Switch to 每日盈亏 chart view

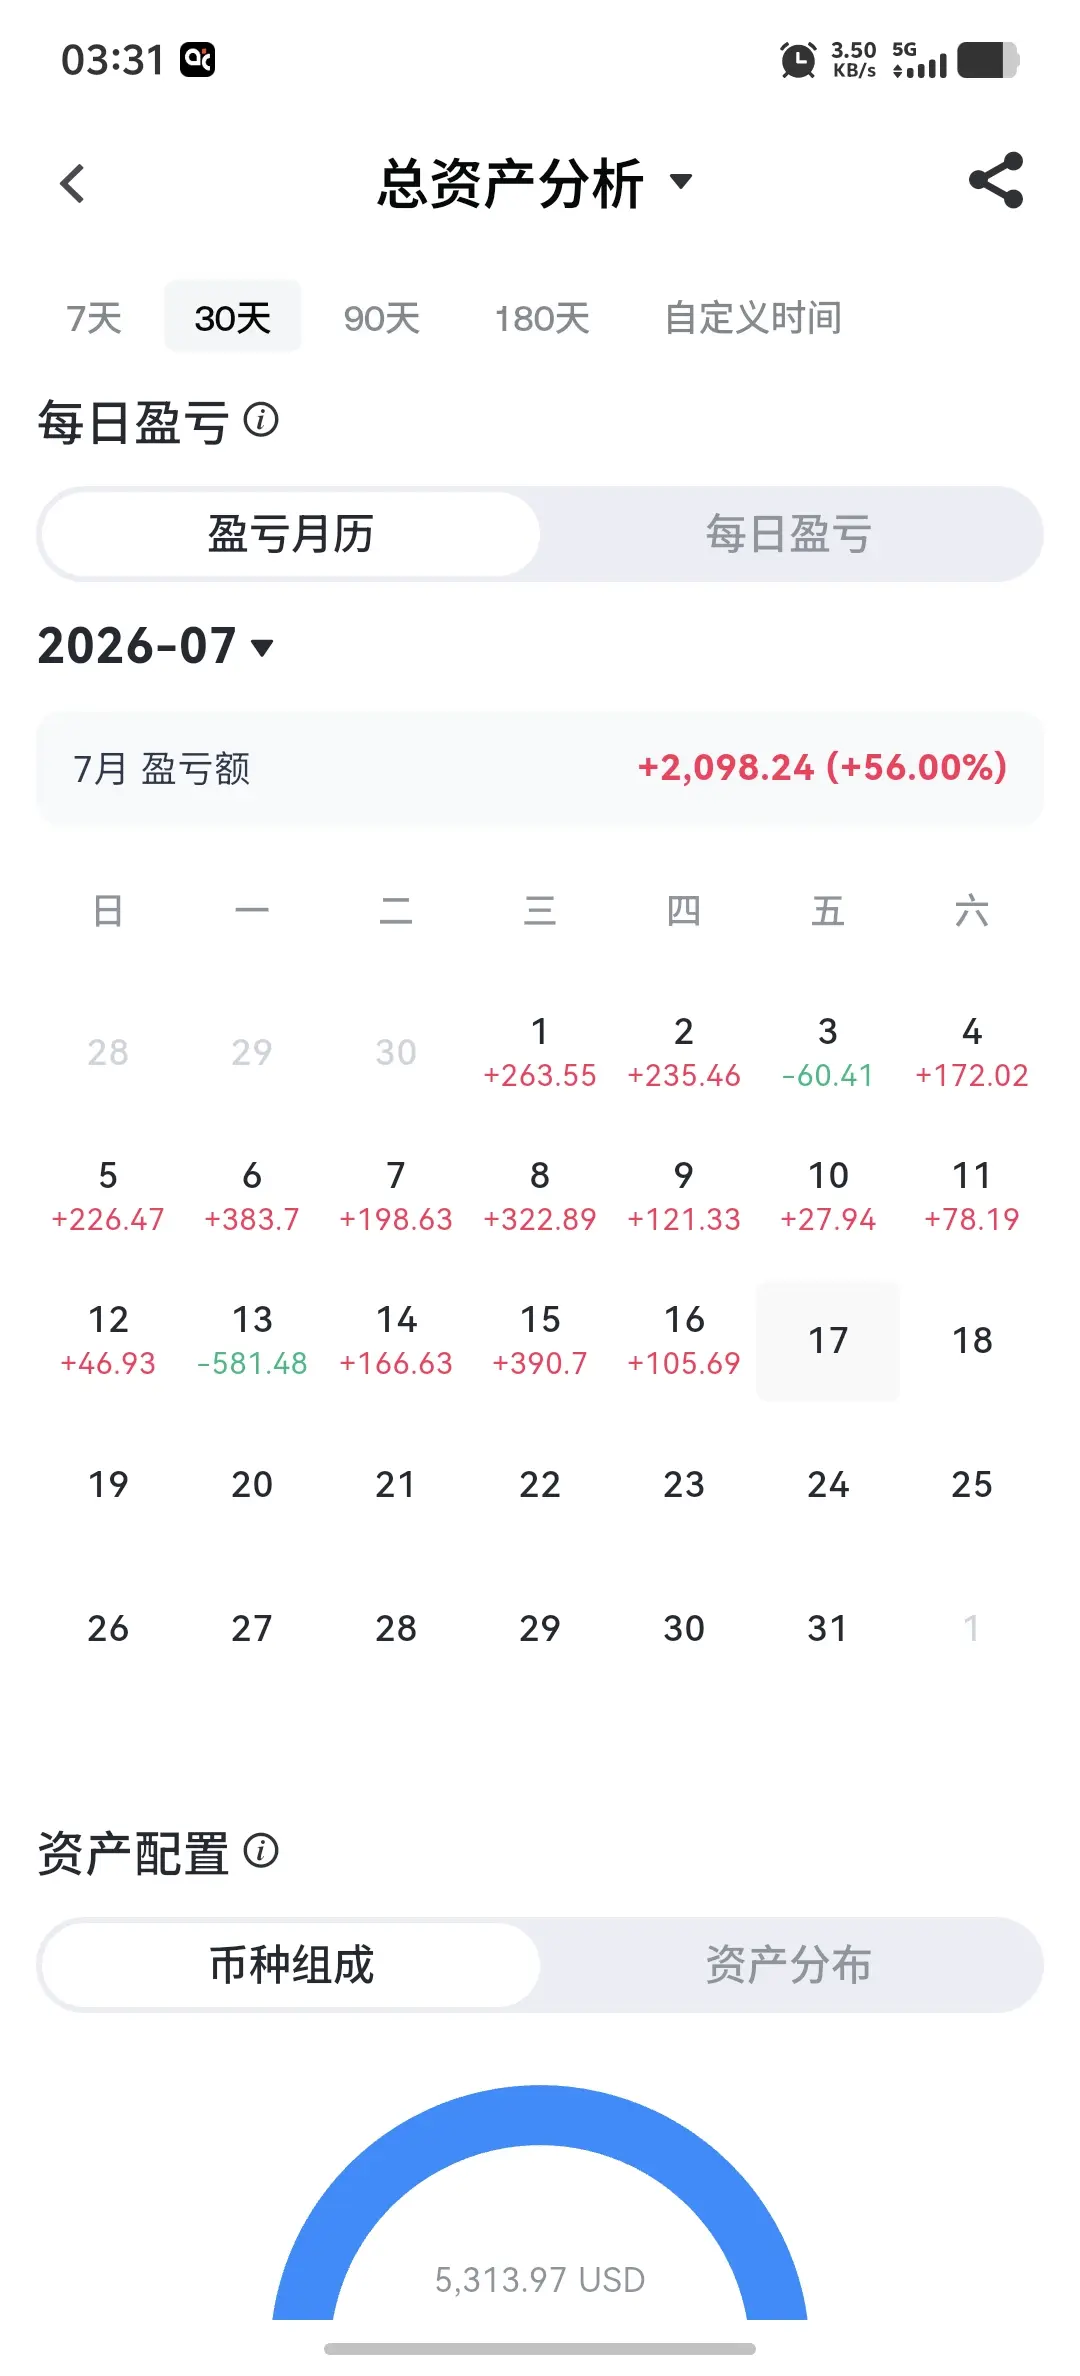point(789,534)
